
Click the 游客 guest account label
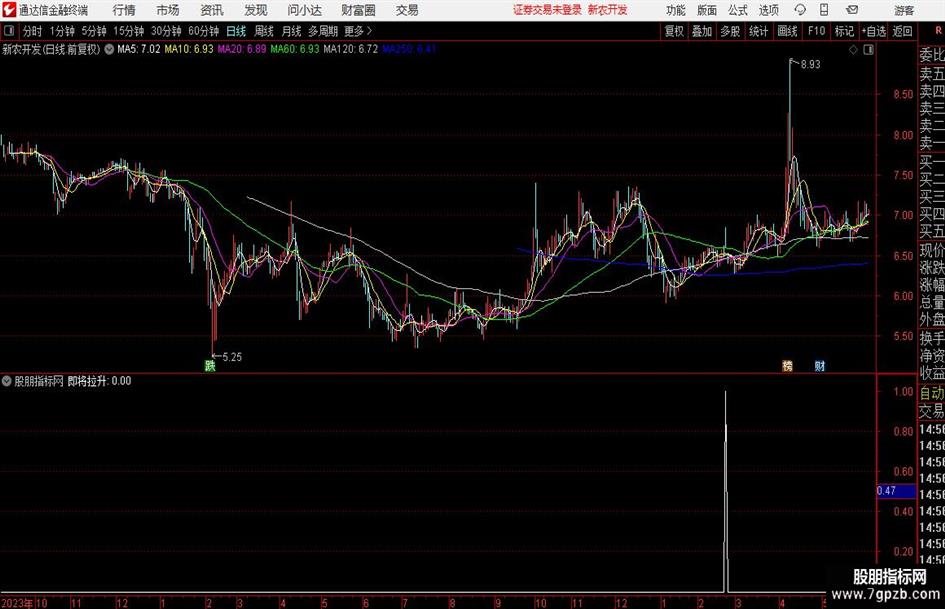[x=904, y=10]
